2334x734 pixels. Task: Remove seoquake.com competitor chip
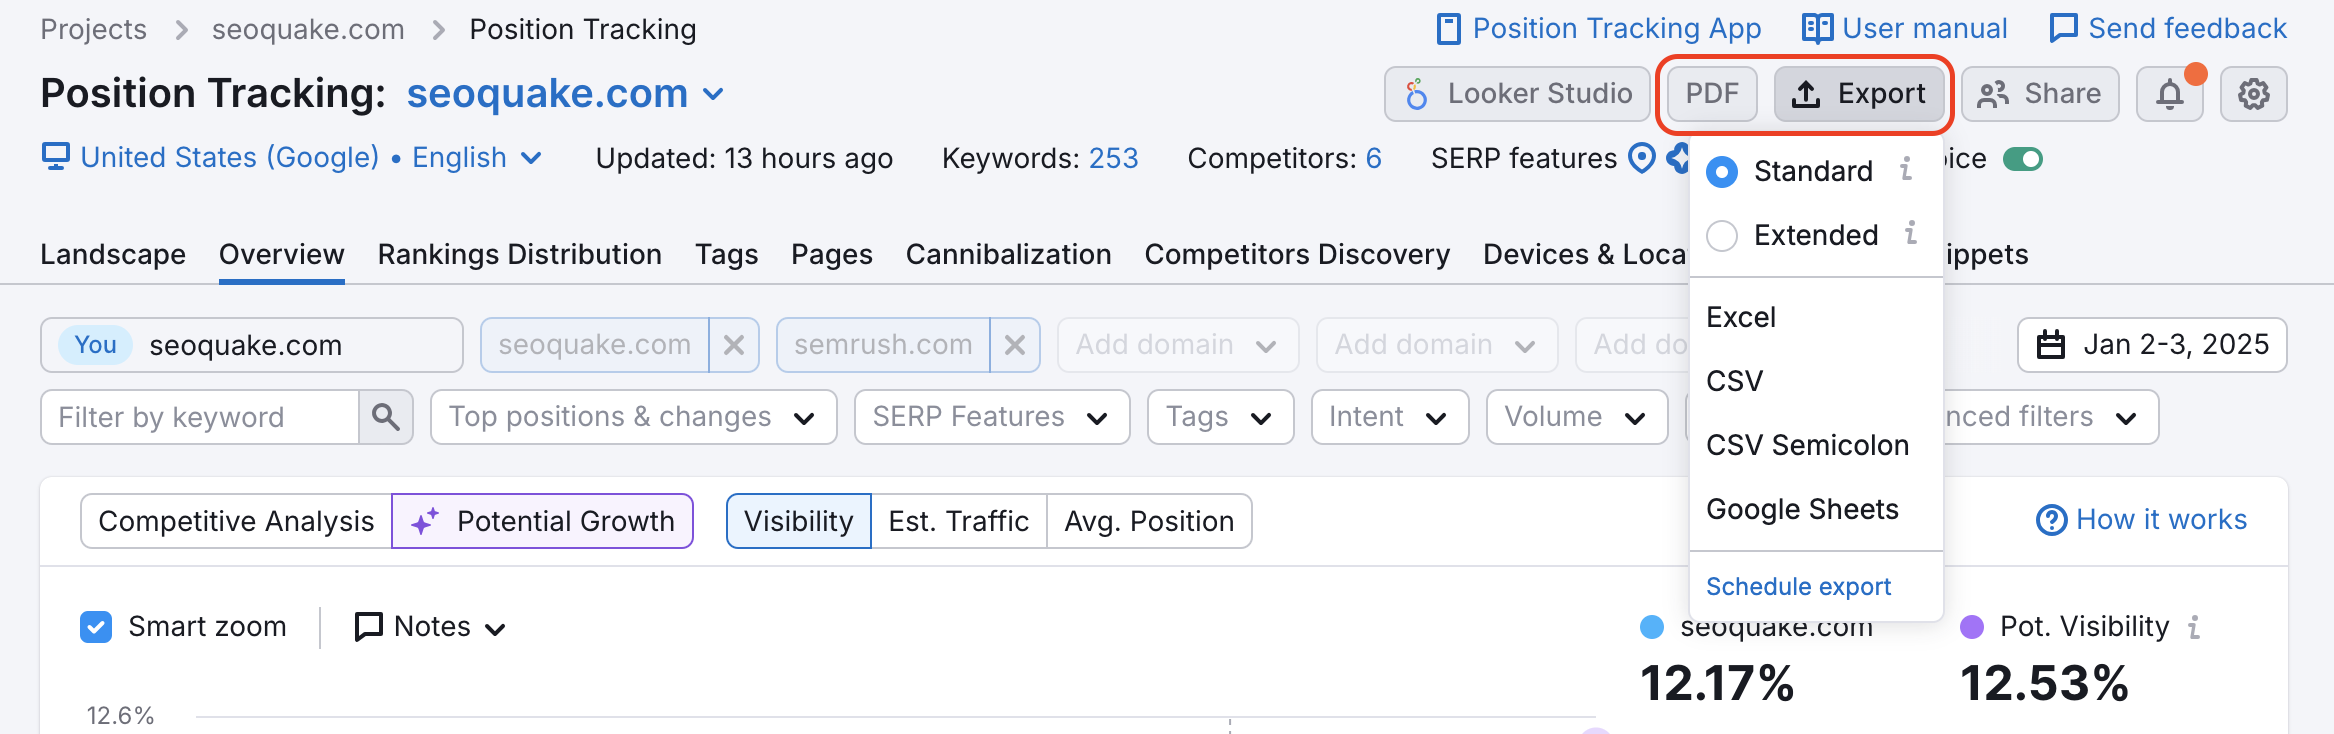[x=734, y=345]
